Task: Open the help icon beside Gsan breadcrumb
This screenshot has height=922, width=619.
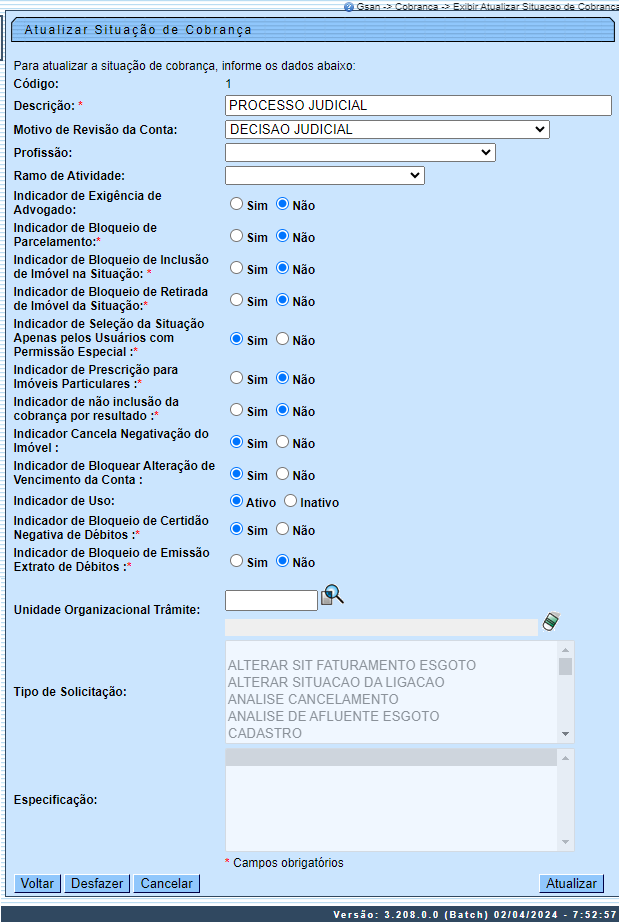Action: coord(349,7)
